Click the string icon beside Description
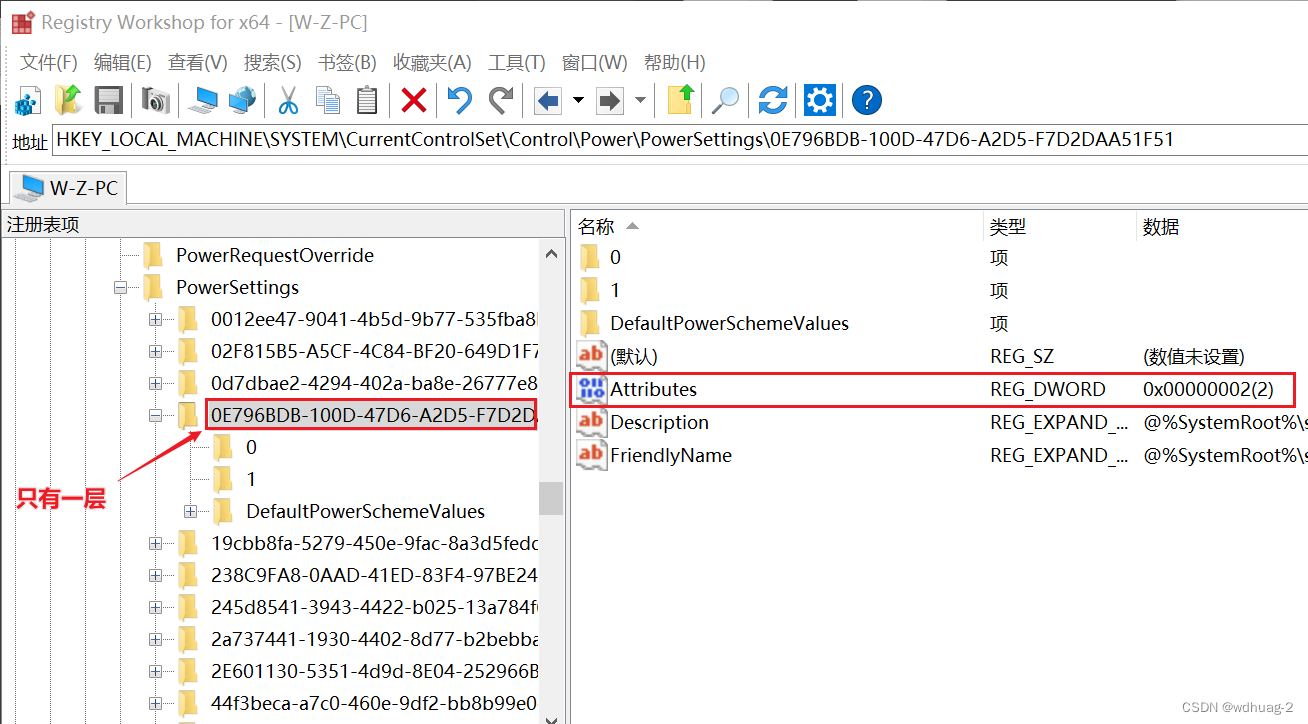Image resolution: width=1308 pixels, height=724 pixels. coord(592,422)
